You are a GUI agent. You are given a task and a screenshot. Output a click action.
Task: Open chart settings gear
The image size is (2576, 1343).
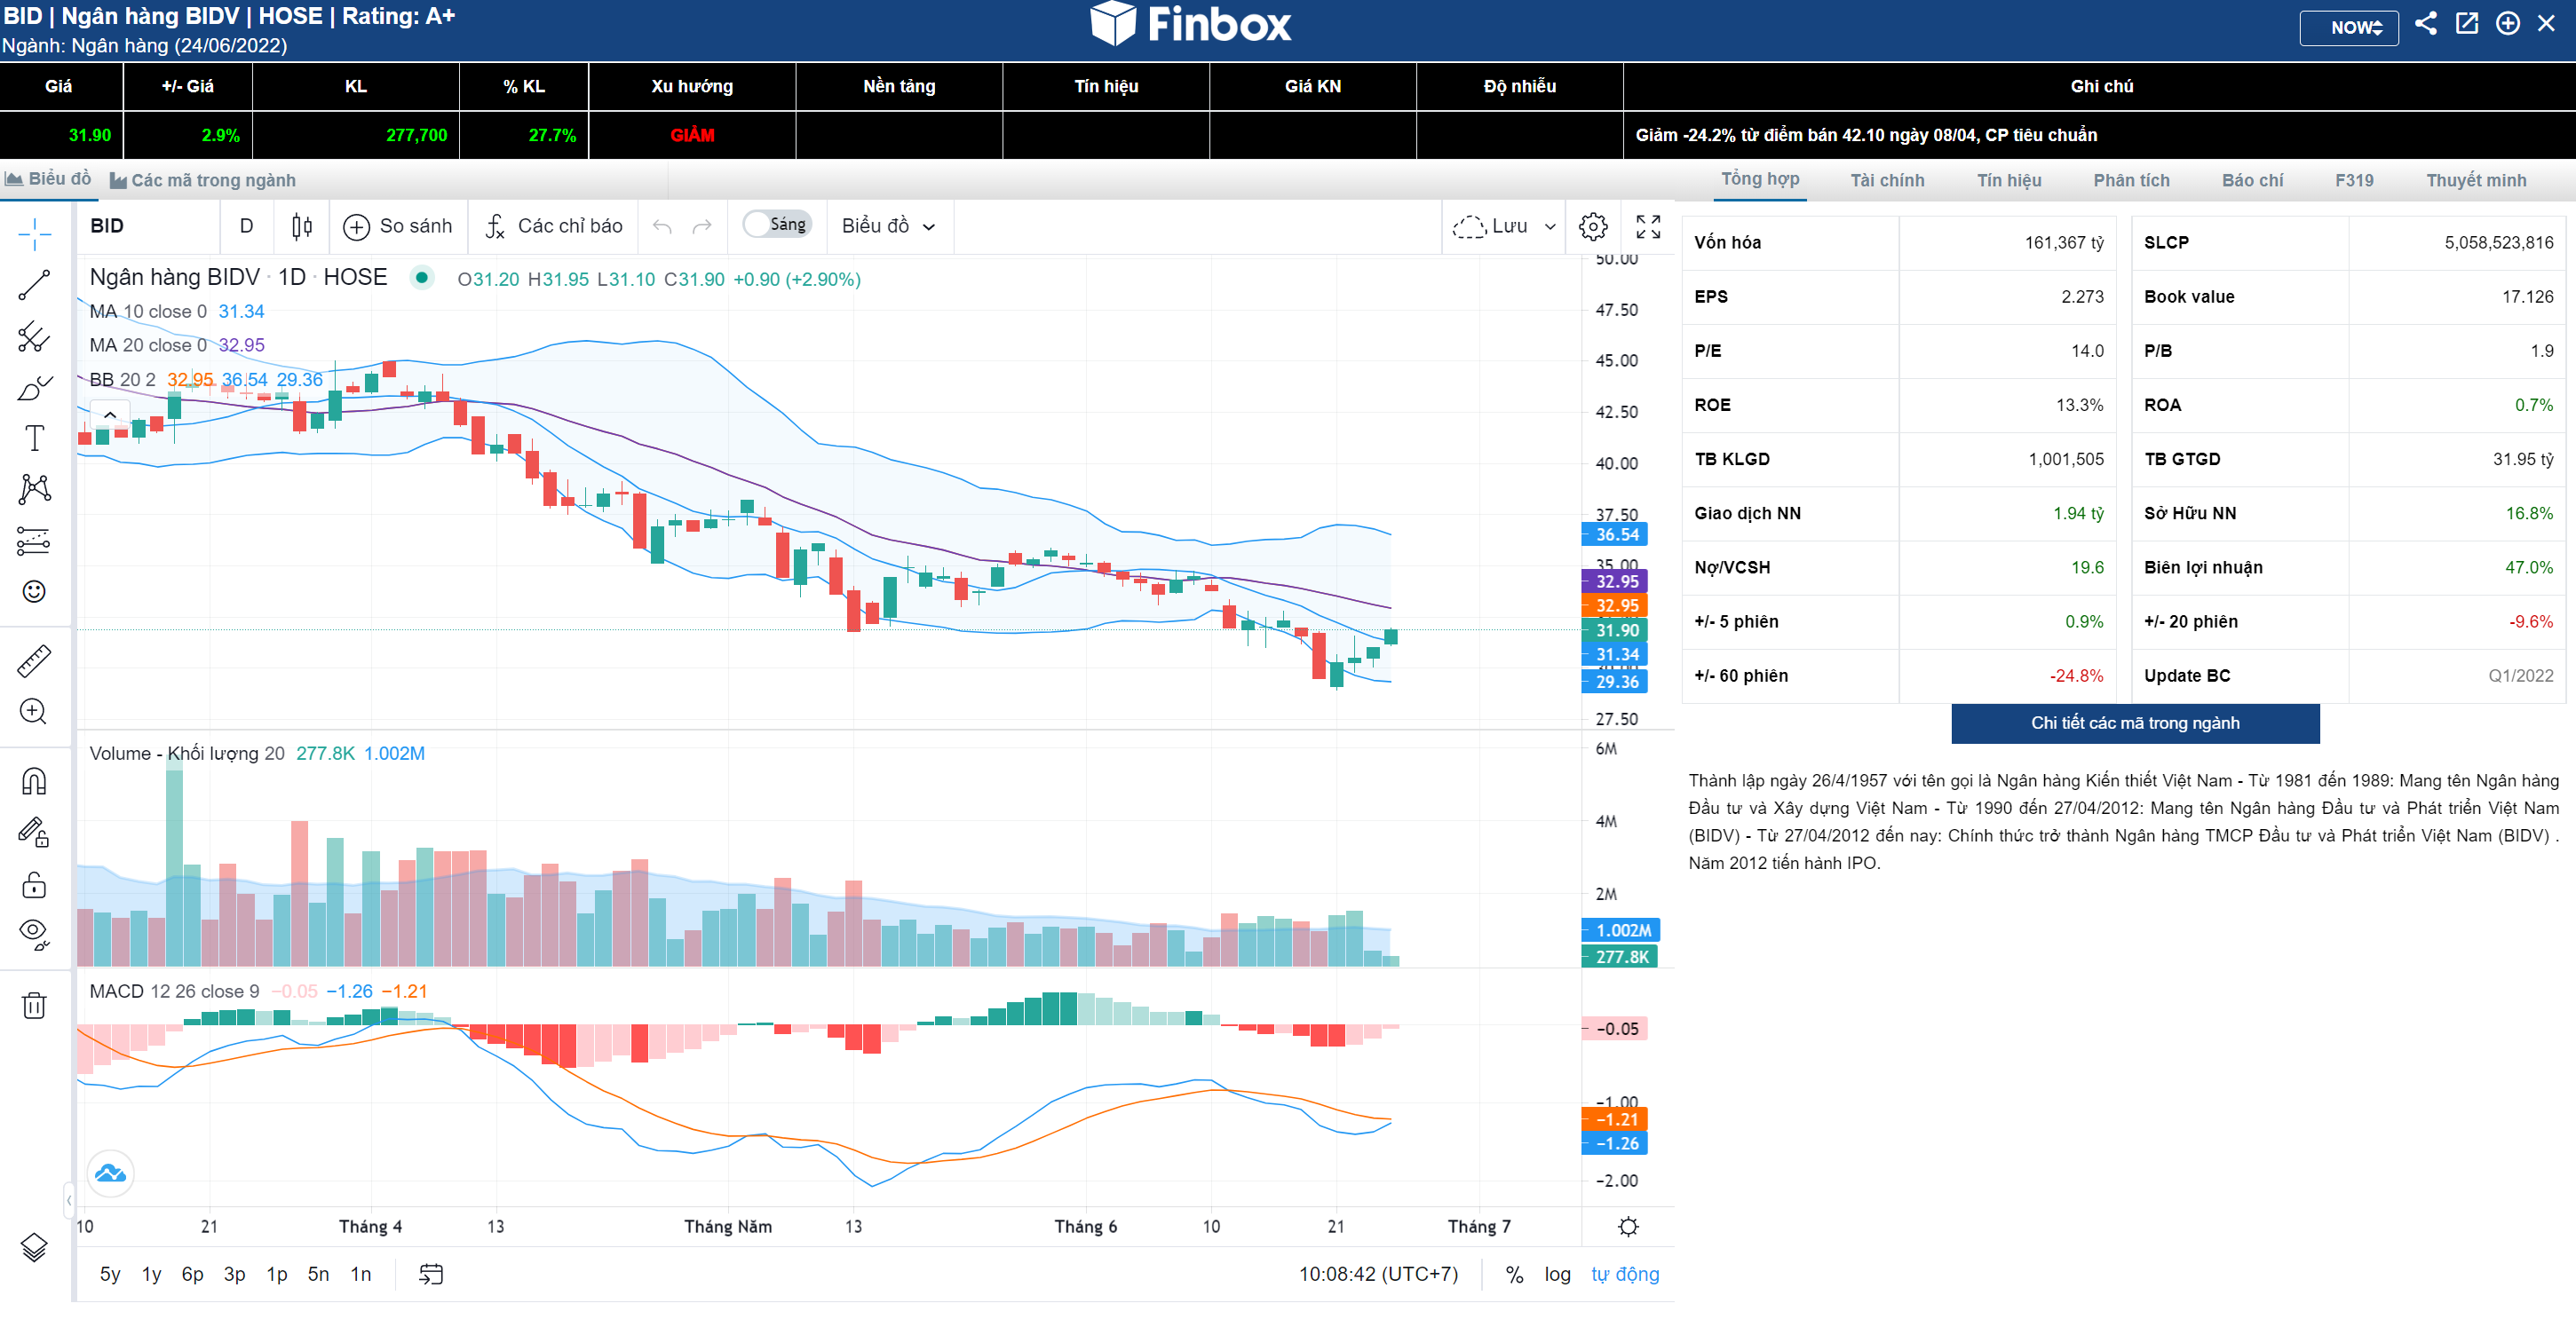(x=1593, y=226)
